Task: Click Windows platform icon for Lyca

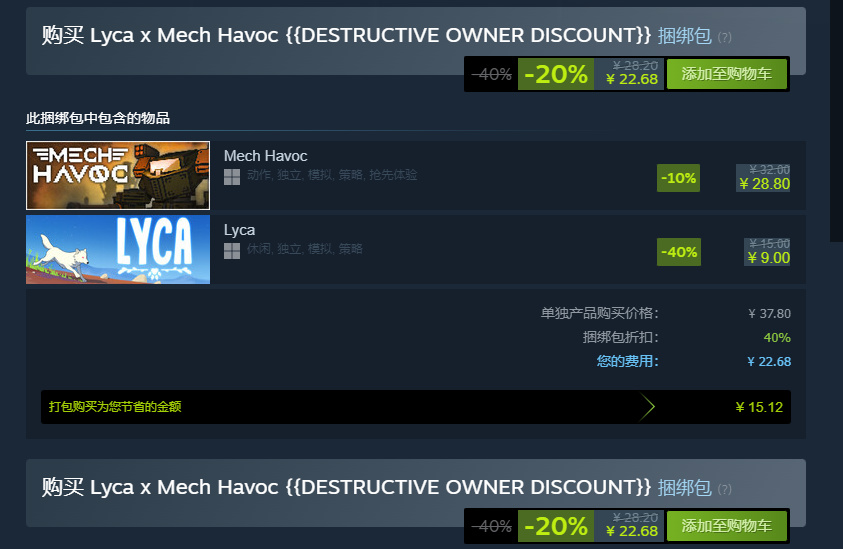Action: [232, 251]
